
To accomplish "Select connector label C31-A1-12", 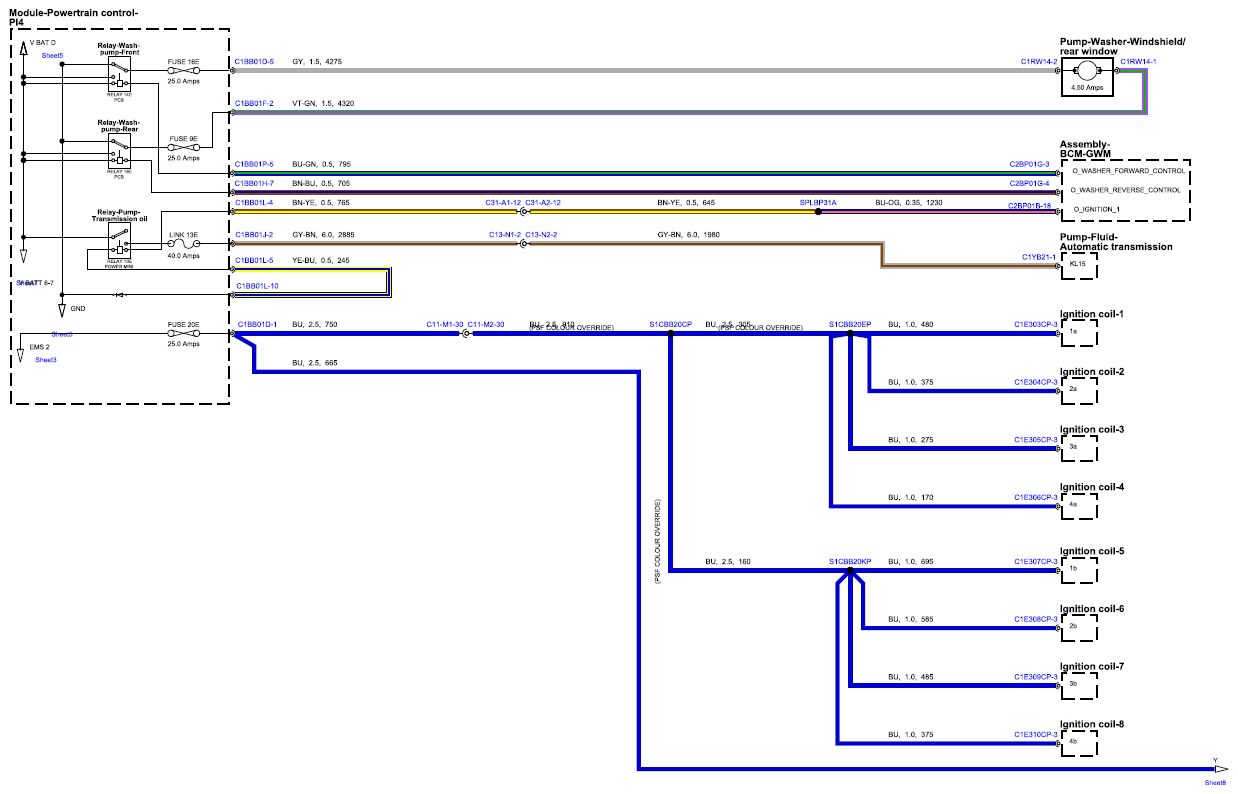I will pyautogui.click(x=503, y=203).
